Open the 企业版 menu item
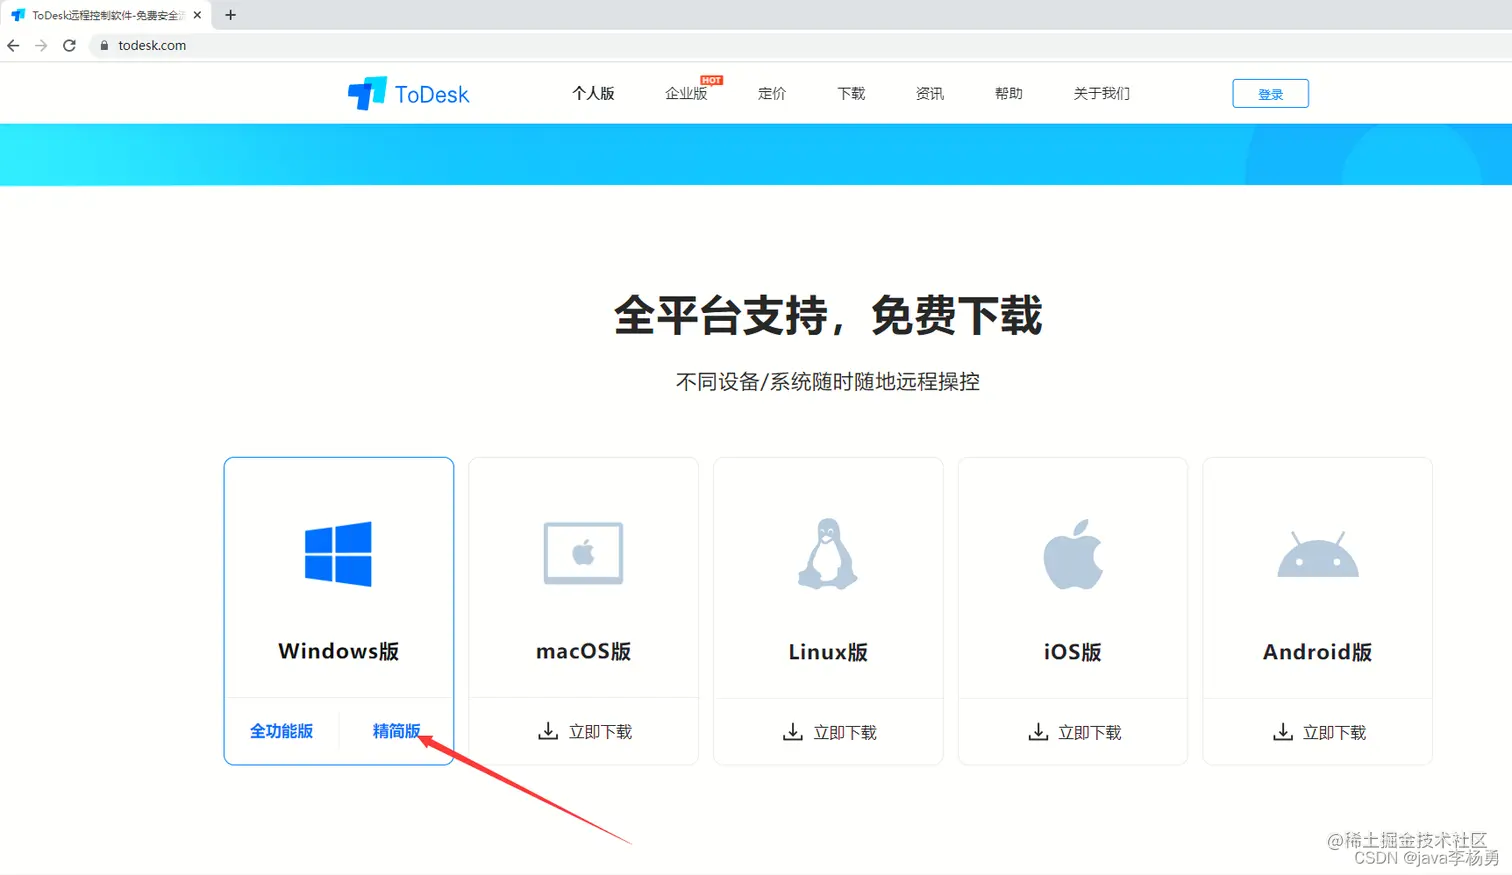The width and height of the screenshot is (1512, 875). 686,93
